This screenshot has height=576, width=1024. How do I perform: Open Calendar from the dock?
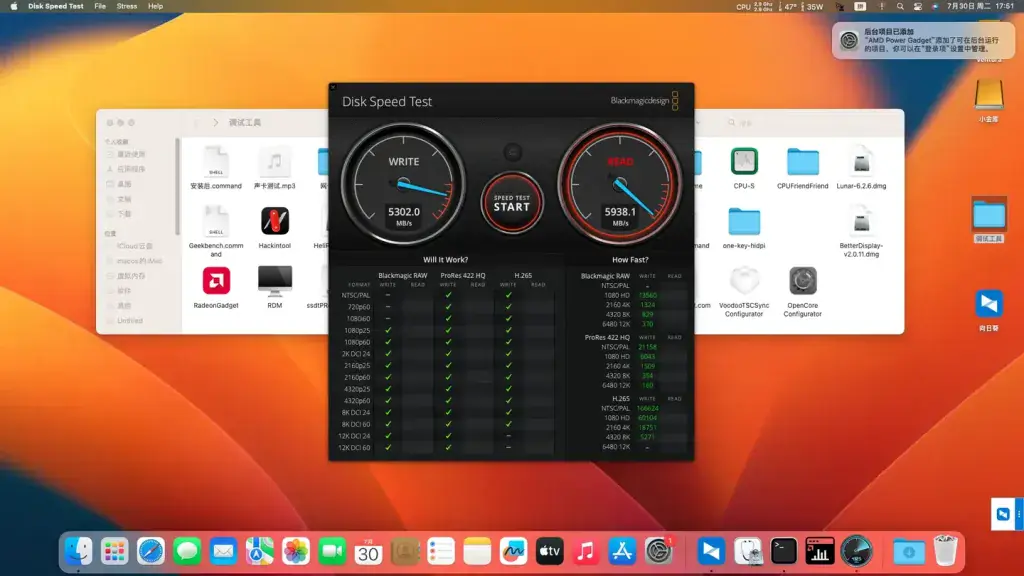(368, 552)
